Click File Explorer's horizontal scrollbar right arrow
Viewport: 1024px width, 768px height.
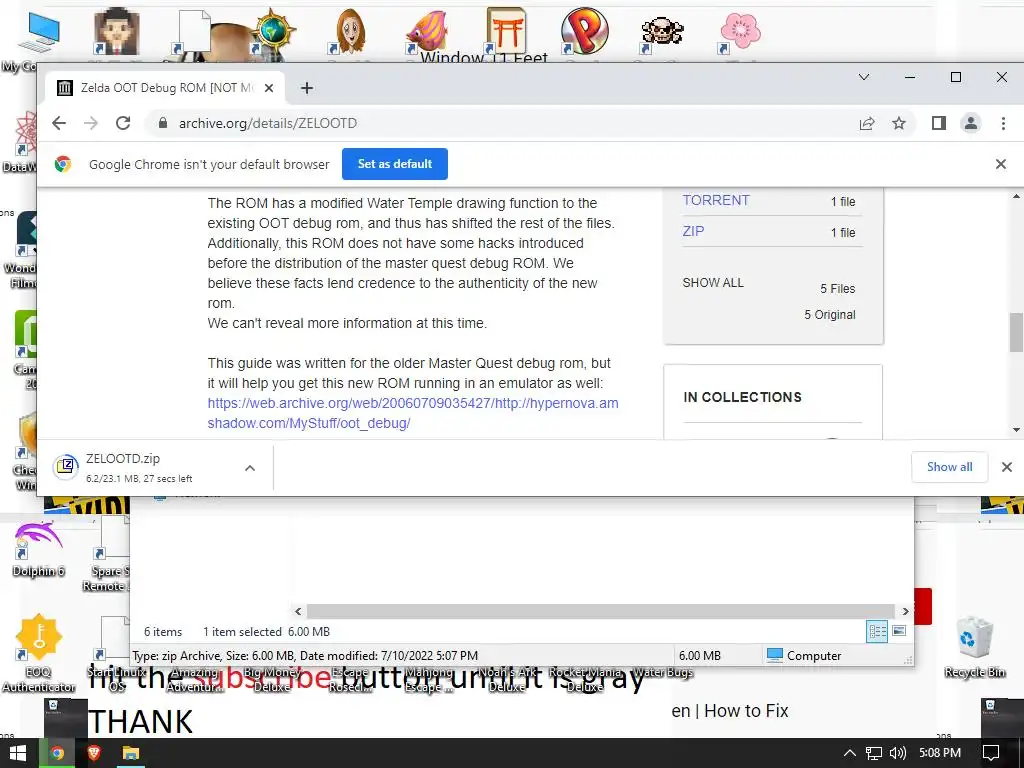tap(905, 612)
